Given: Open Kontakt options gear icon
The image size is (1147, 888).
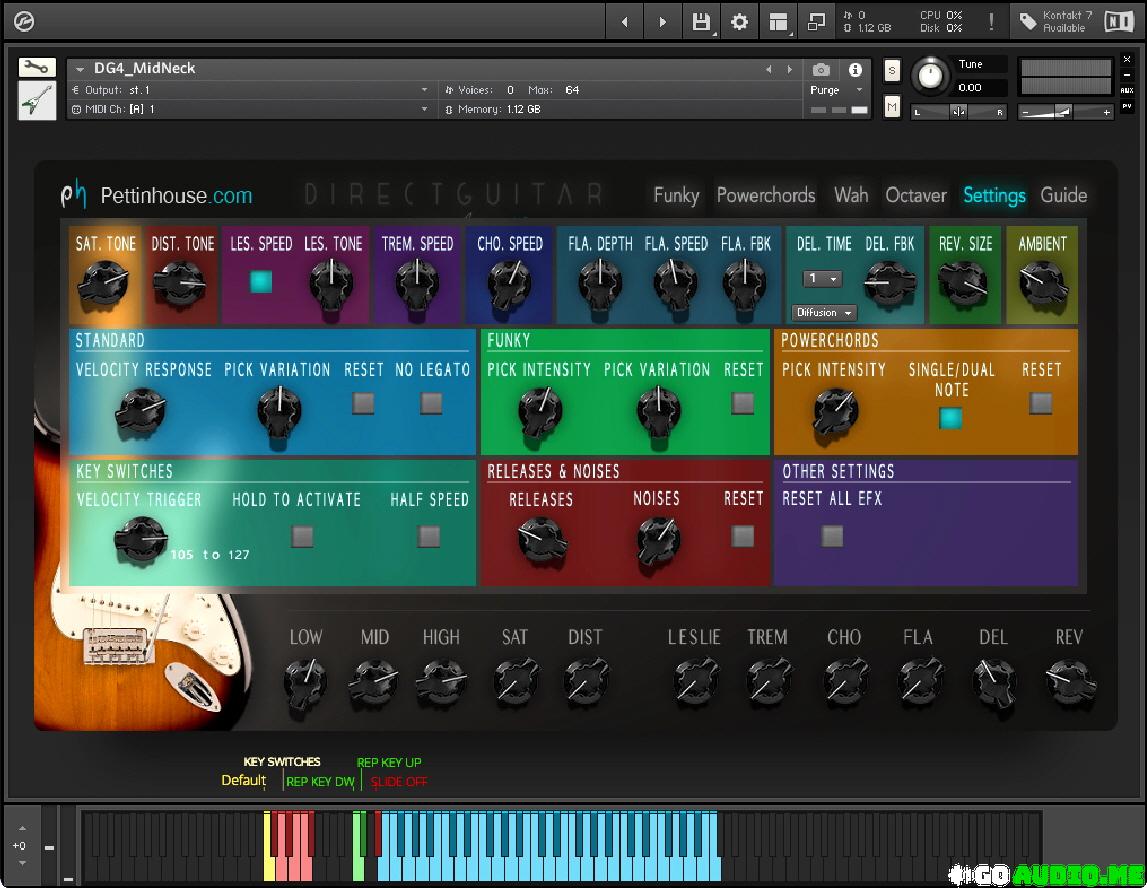Looking at the screenshot, I should click(x=740, y=22).
